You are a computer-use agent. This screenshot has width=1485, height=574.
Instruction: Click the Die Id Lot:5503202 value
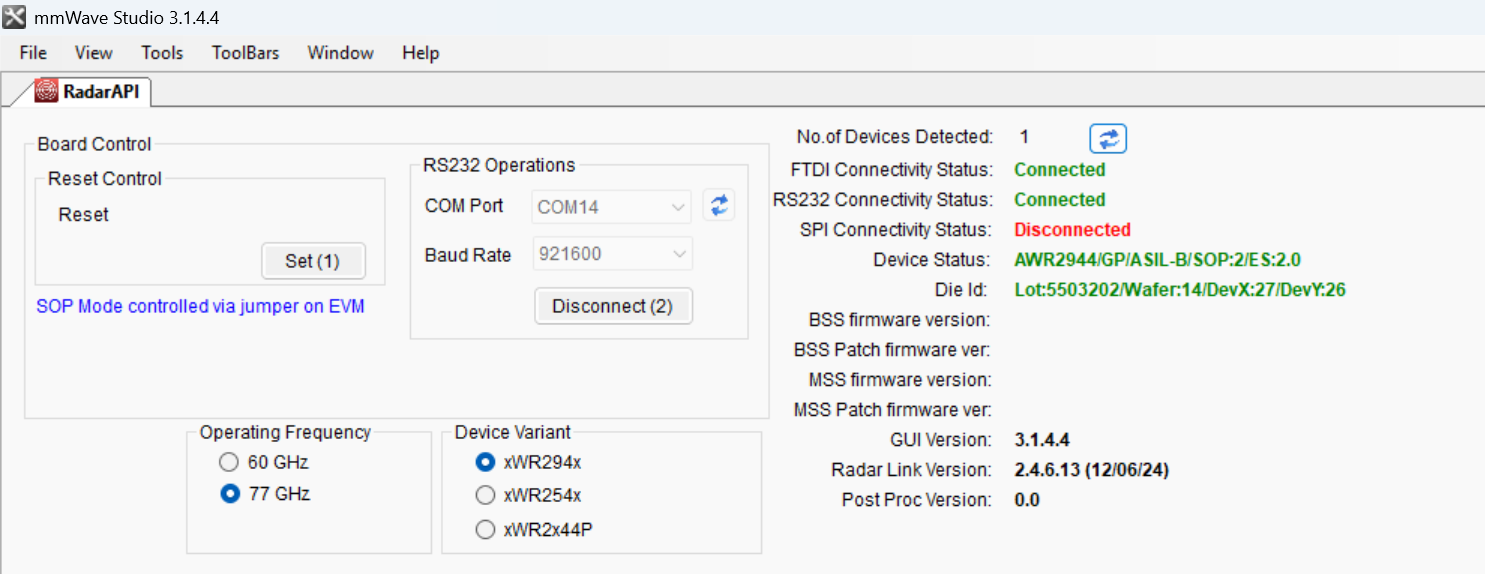pos(1180,289)
